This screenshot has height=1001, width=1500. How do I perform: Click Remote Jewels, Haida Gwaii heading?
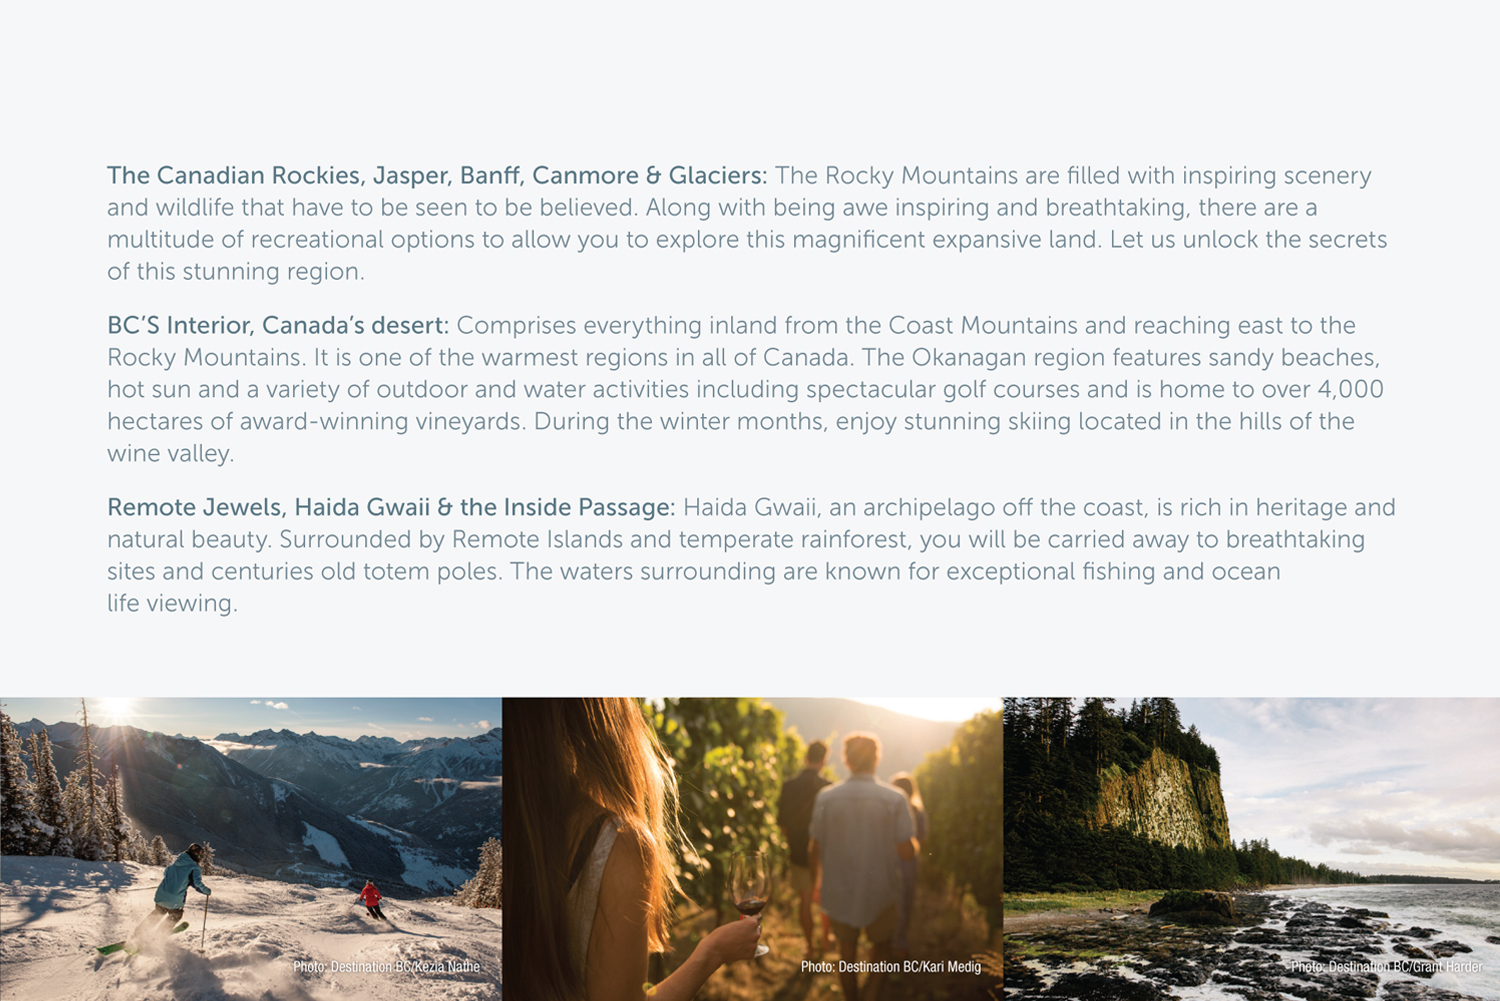(x=391, y=507)
